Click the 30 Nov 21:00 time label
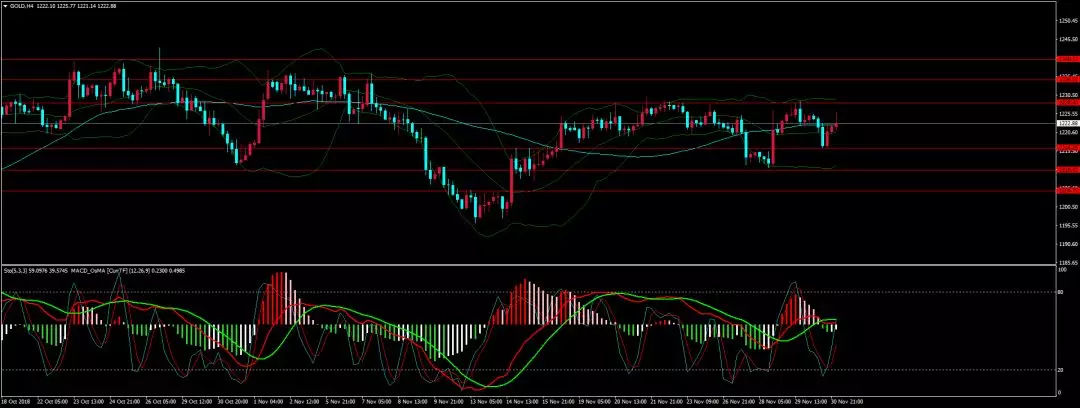The width and height of the screenshot is (1080, 408). tap(845, 402)
